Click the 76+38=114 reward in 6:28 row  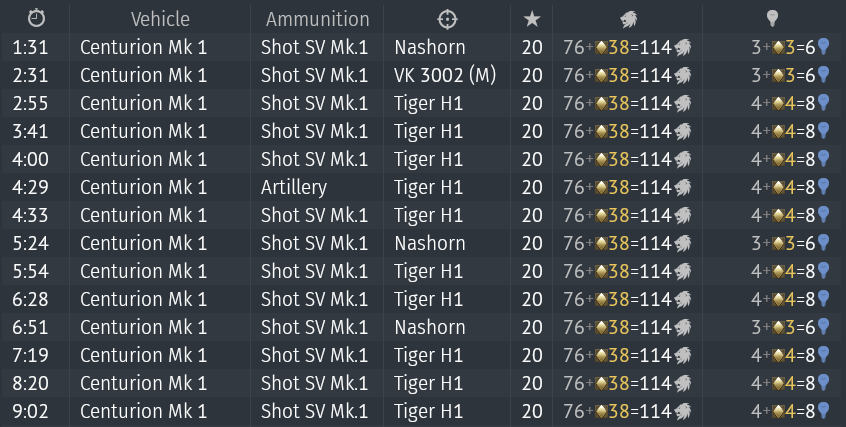tap(617, 299)
